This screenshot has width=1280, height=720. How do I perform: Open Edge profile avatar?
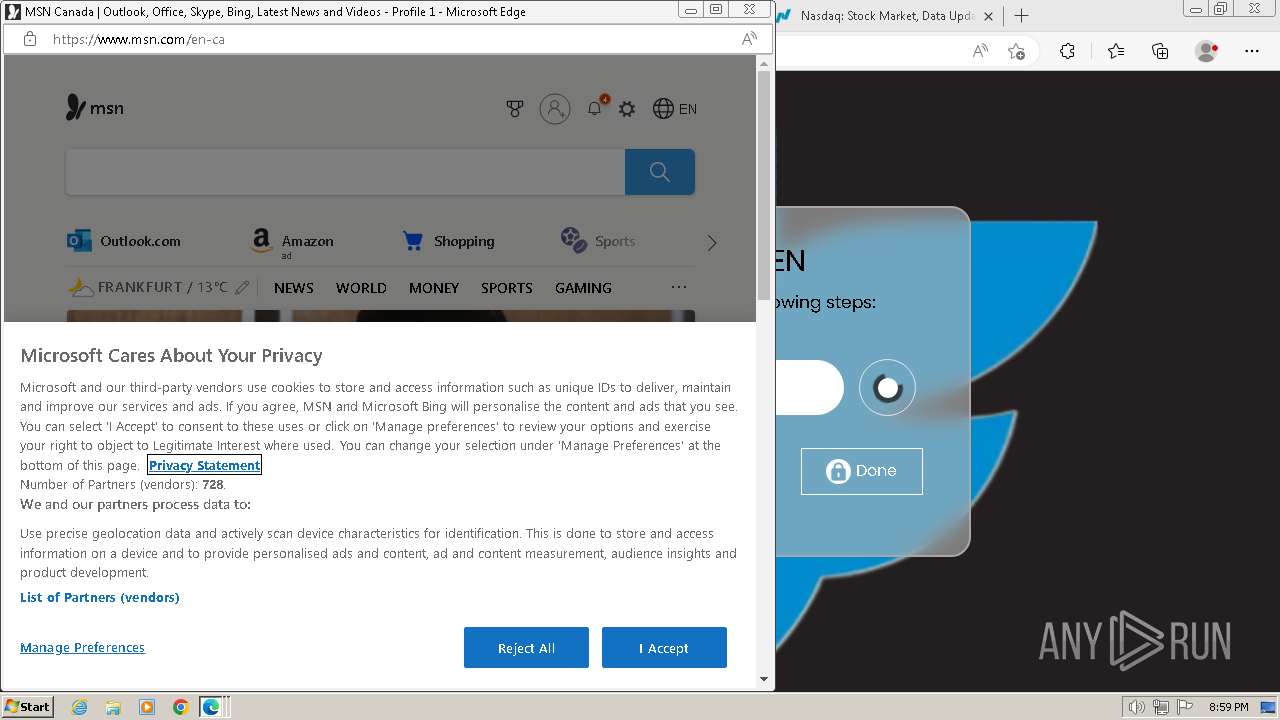click(1207, 51)
